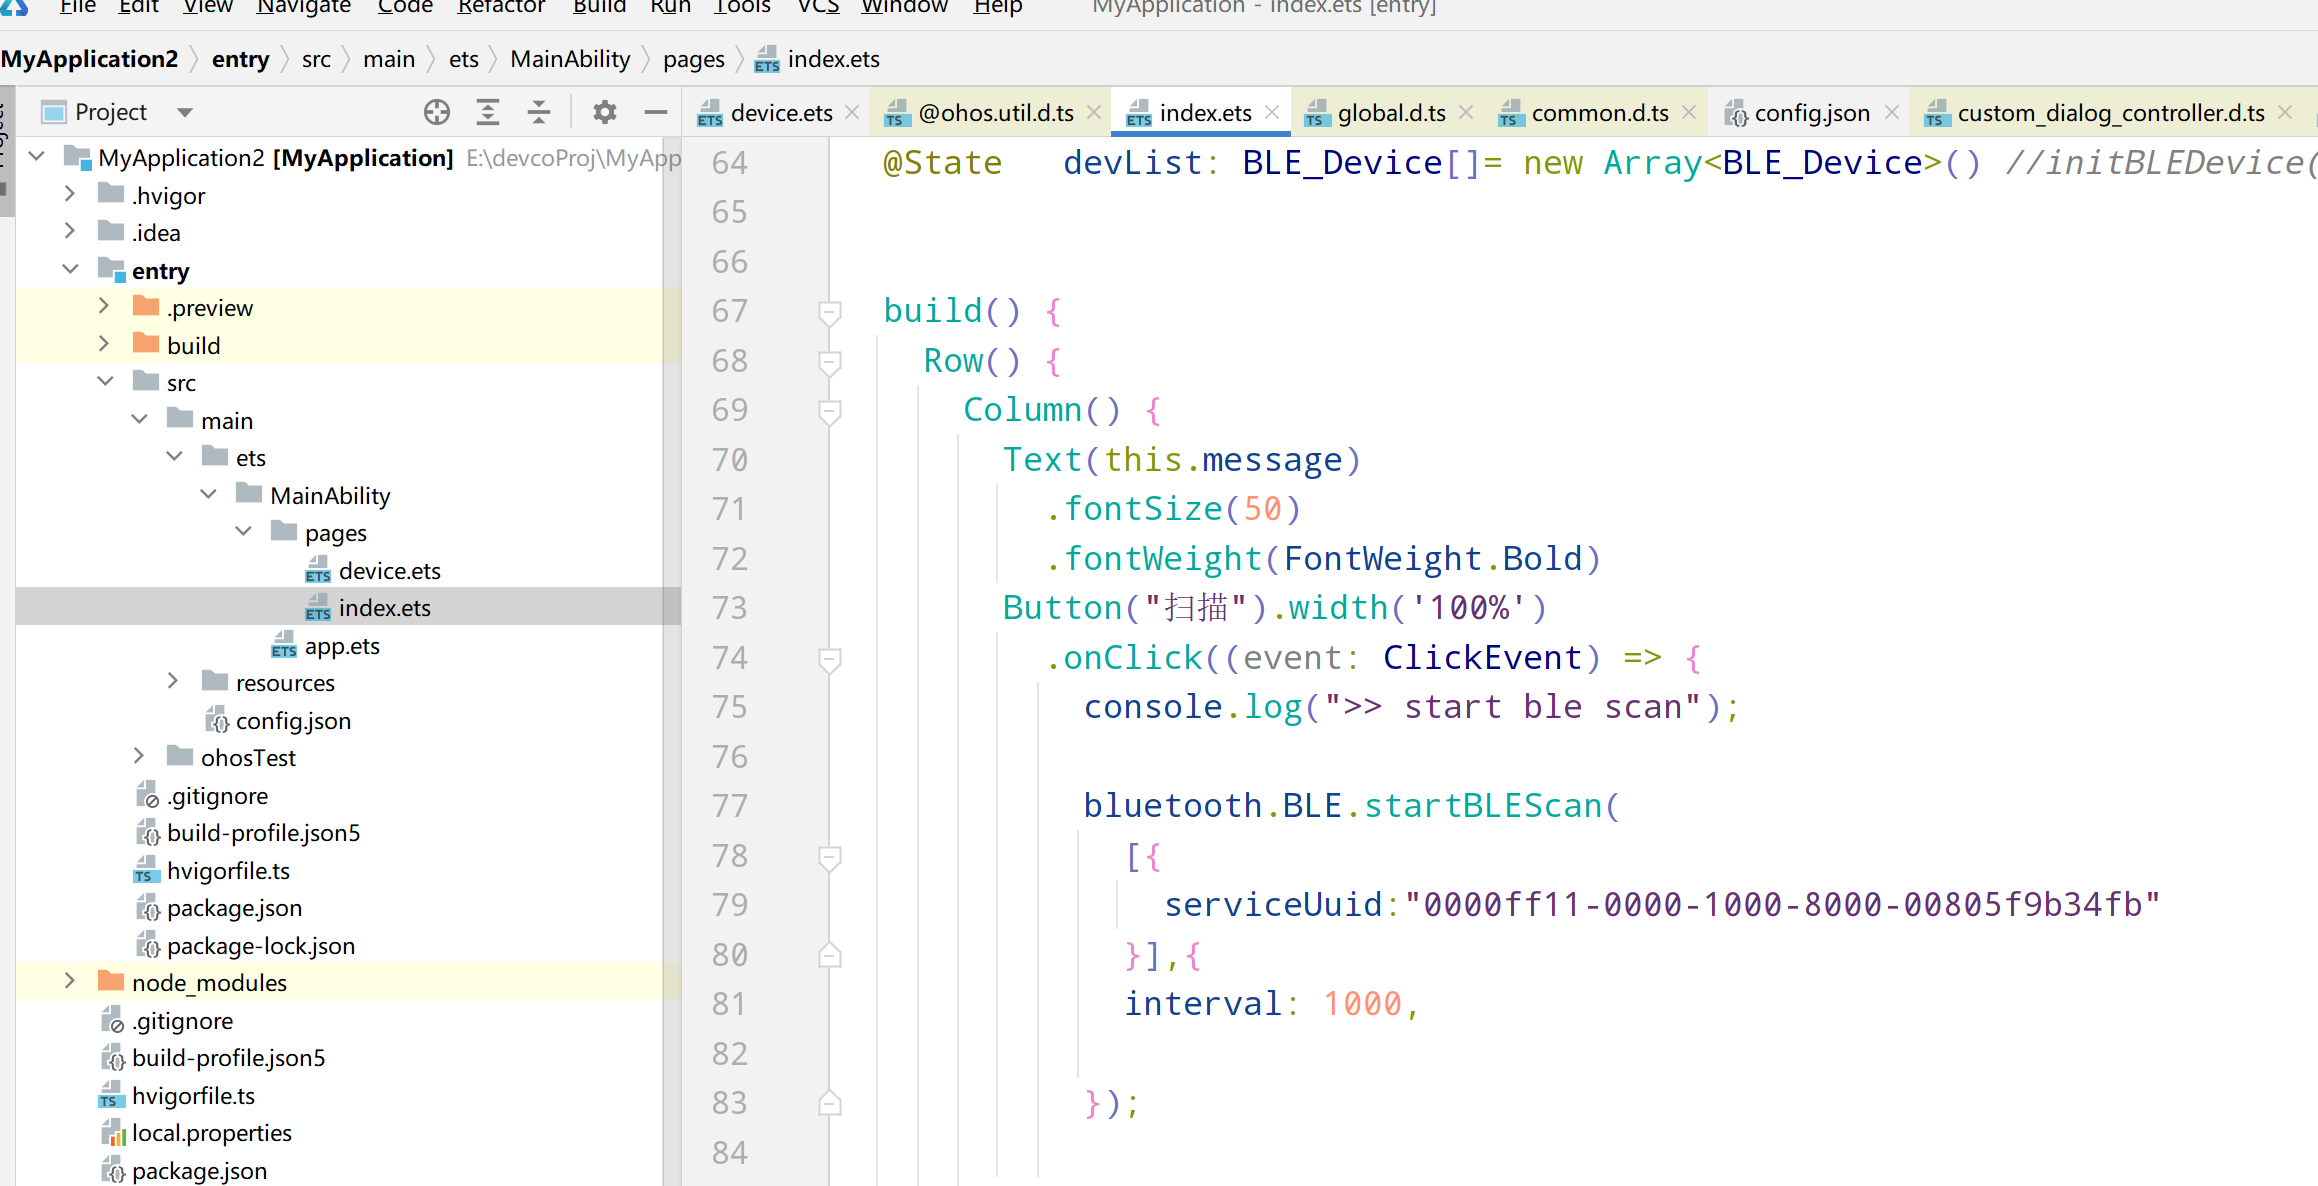Close the @ohos.util.d.ts tab
The image size is (2318, 1186).
pyautogui.click(x=1094, y=113)
